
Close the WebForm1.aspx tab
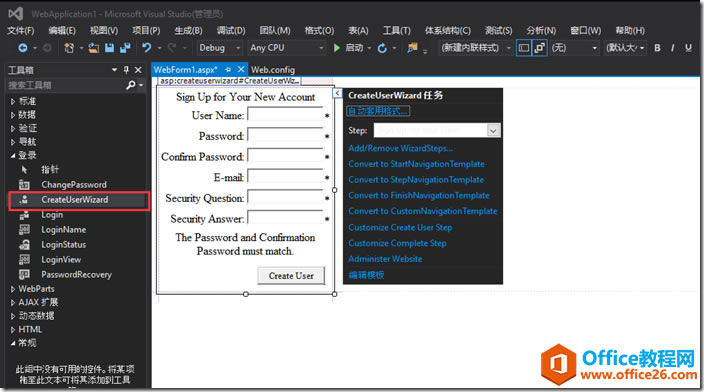[x=241, y=69]
